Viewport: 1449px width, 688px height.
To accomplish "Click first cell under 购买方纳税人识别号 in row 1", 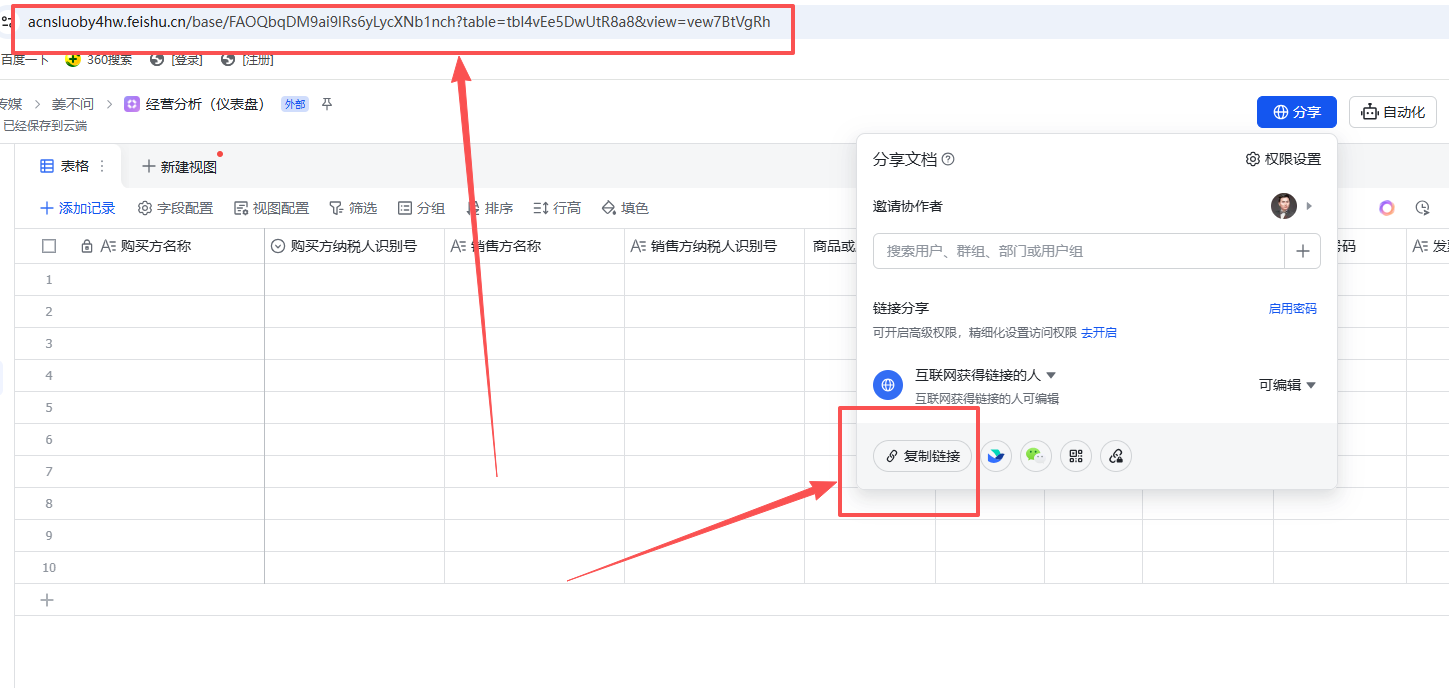I will point(355,280).
